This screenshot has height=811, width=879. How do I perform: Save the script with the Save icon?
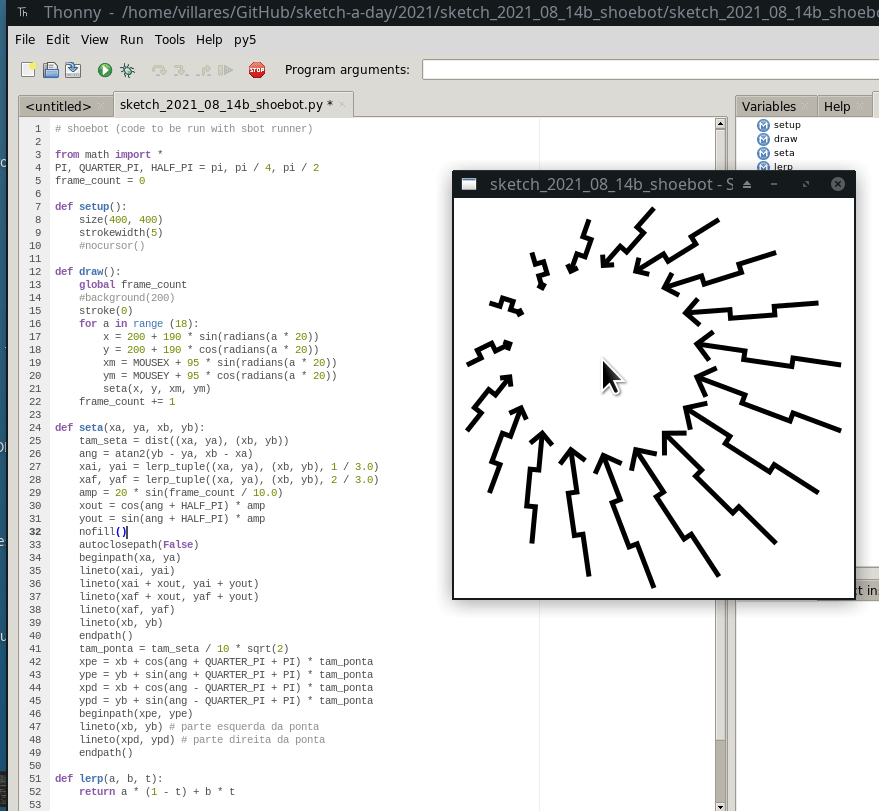tap(73, 70)
